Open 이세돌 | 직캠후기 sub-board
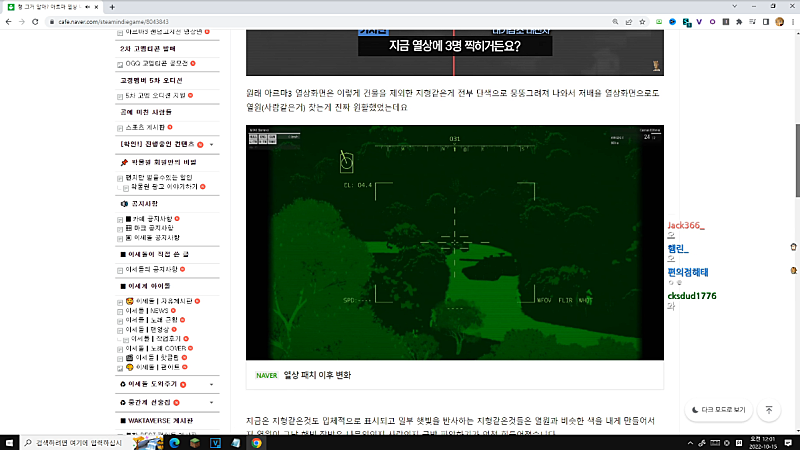The height and width of the screenshot is (450, 800). pyautogui.click(x=156, y=339)
